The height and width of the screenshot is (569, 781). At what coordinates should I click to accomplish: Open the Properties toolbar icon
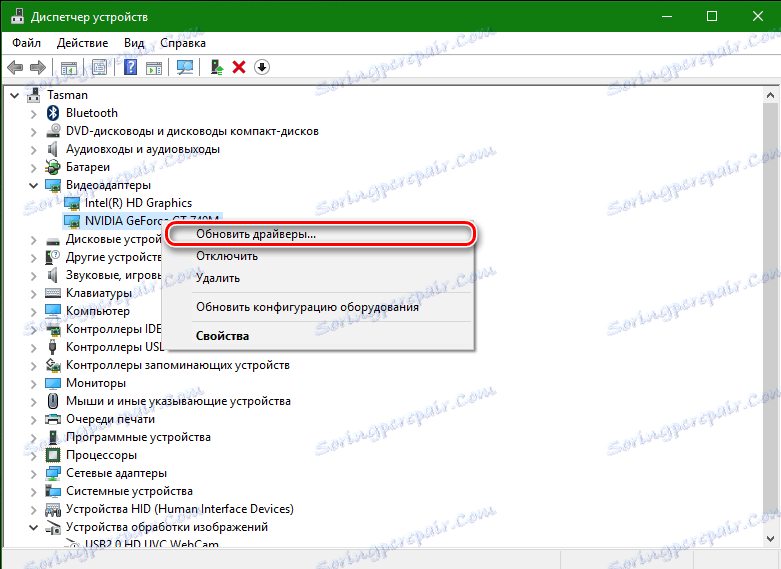(99, 67)
